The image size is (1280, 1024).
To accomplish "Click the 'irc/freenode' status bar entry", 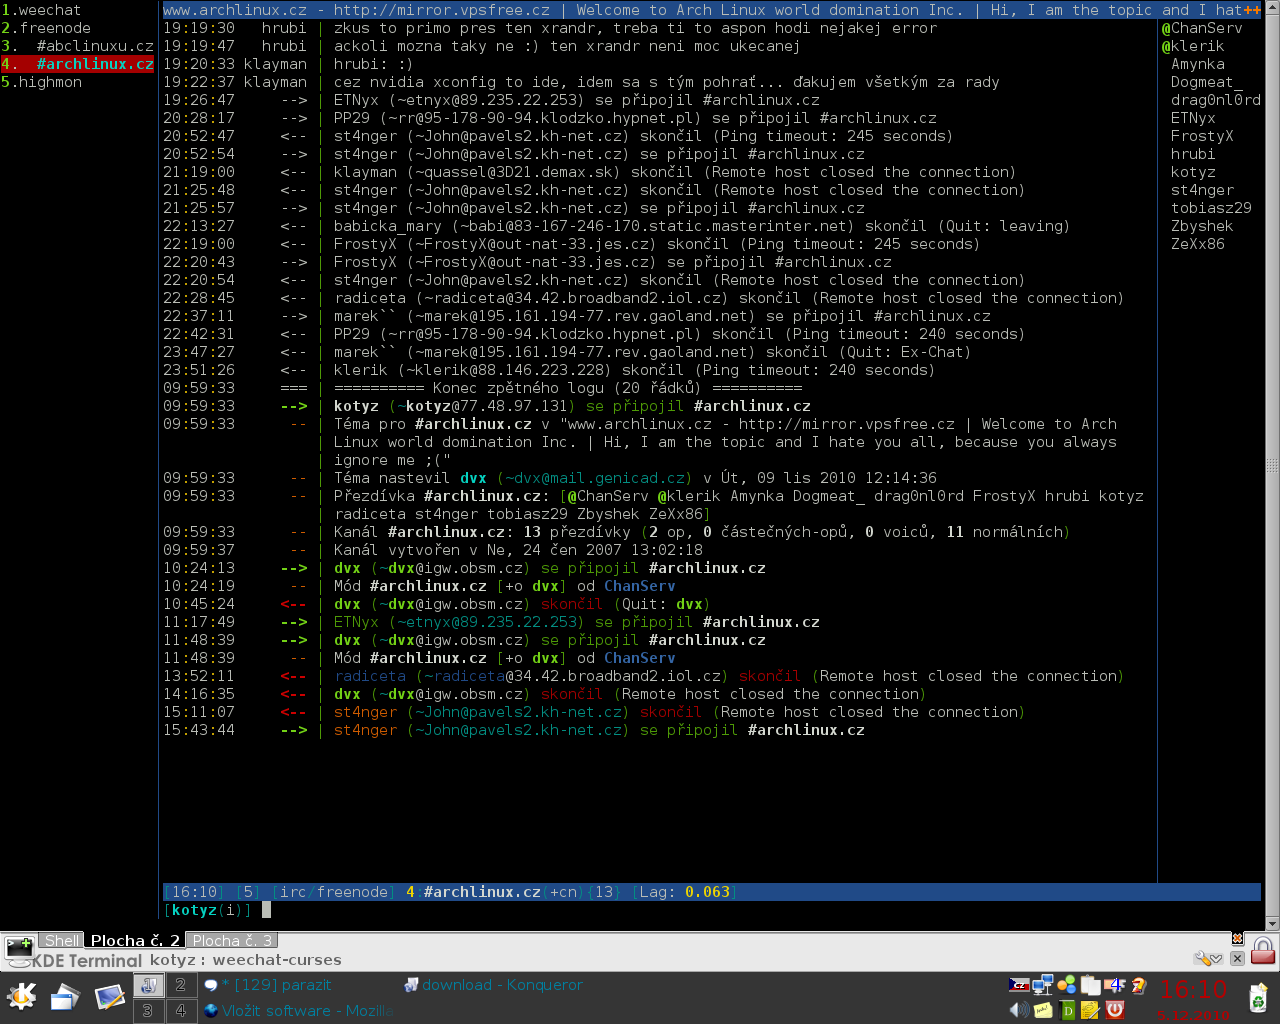I will click(334, 892).
